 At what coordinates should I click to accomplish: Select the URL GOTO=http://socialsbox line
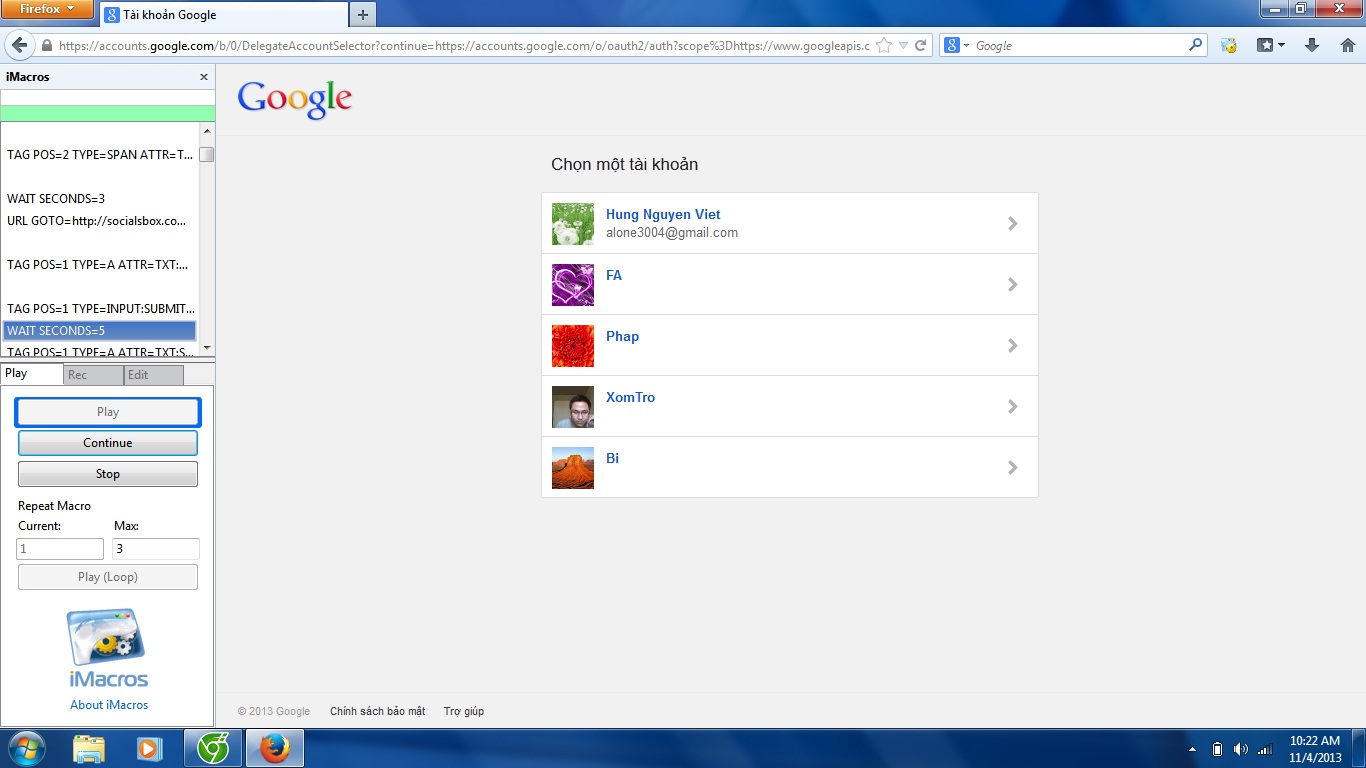tap(100, 221)
